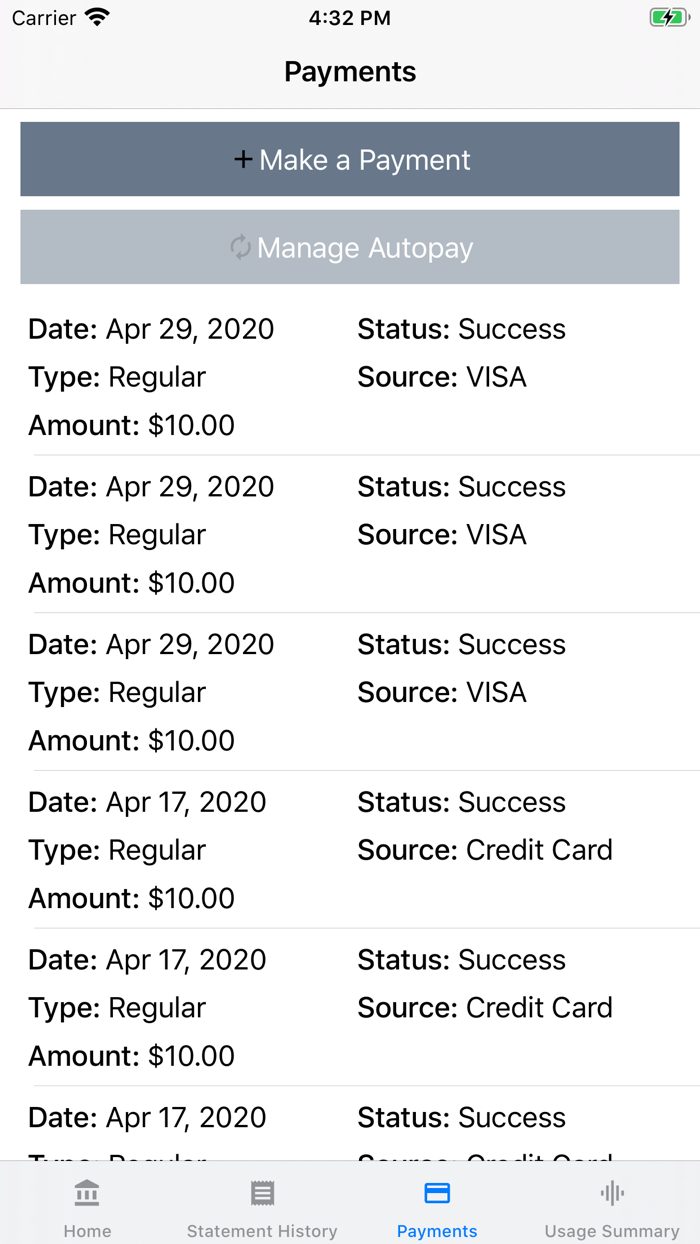Select the third Apr 29, 2020 VISA payment row
The image size is (700, 1244).
pyautogui.click(x=350, y=692)
